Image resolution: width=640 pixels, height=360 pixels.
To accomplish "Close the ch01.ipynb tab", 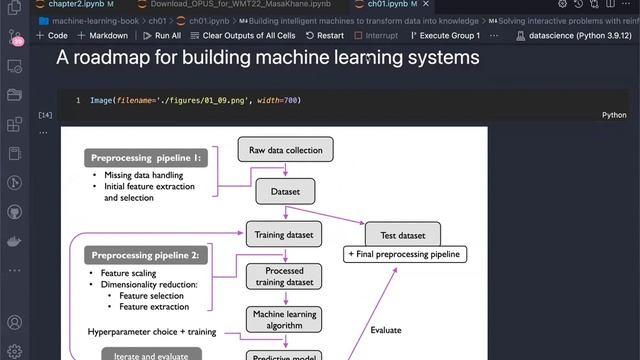I will 426,4.
